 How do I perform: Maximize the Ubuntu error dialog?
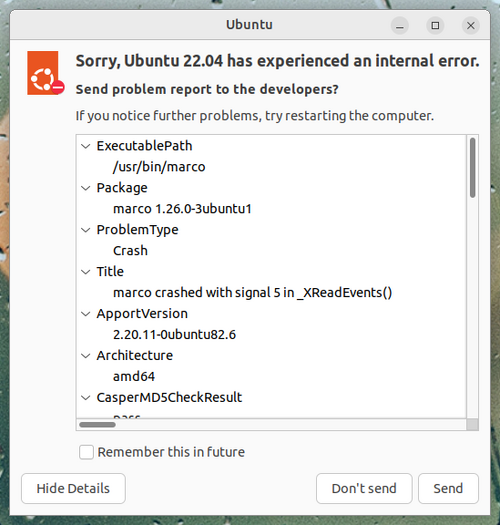point(435,25)
